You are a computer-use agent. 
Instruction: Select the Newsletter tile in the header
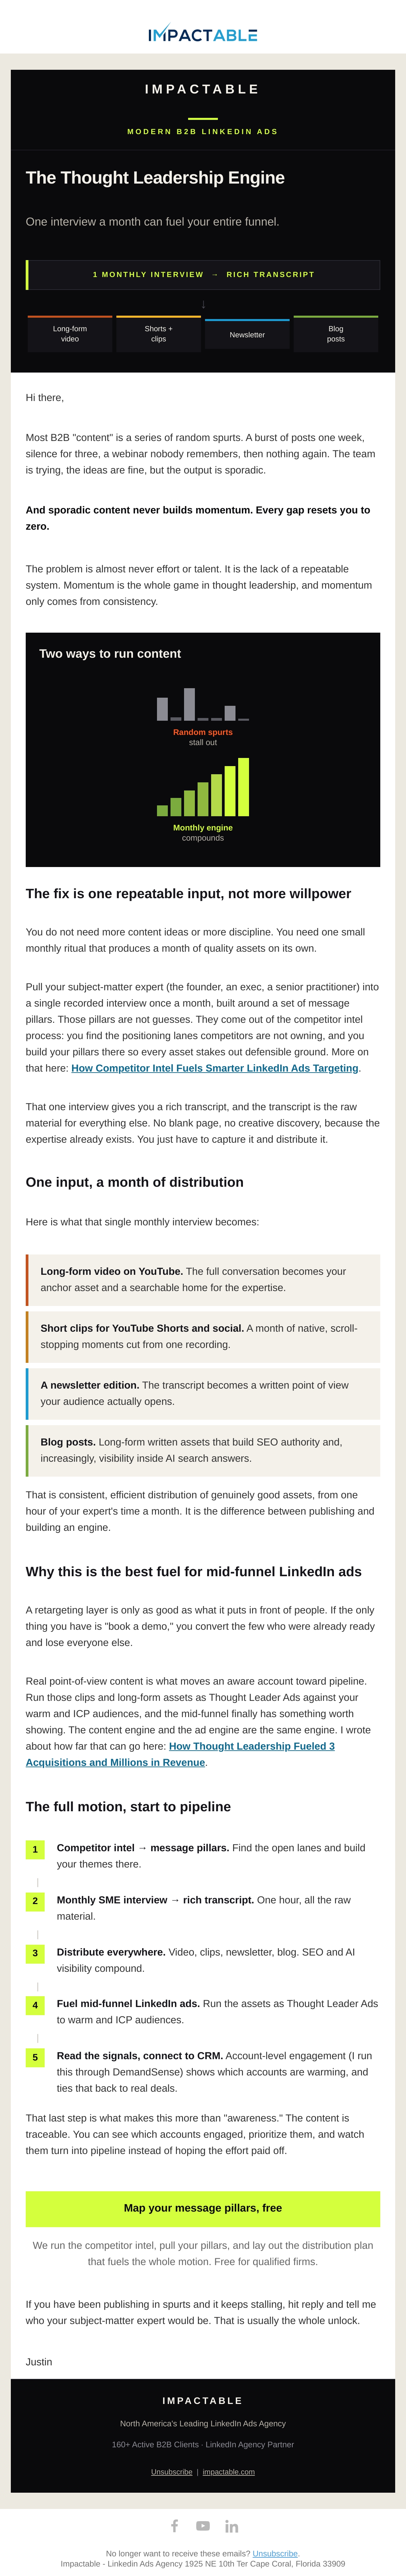247,334
